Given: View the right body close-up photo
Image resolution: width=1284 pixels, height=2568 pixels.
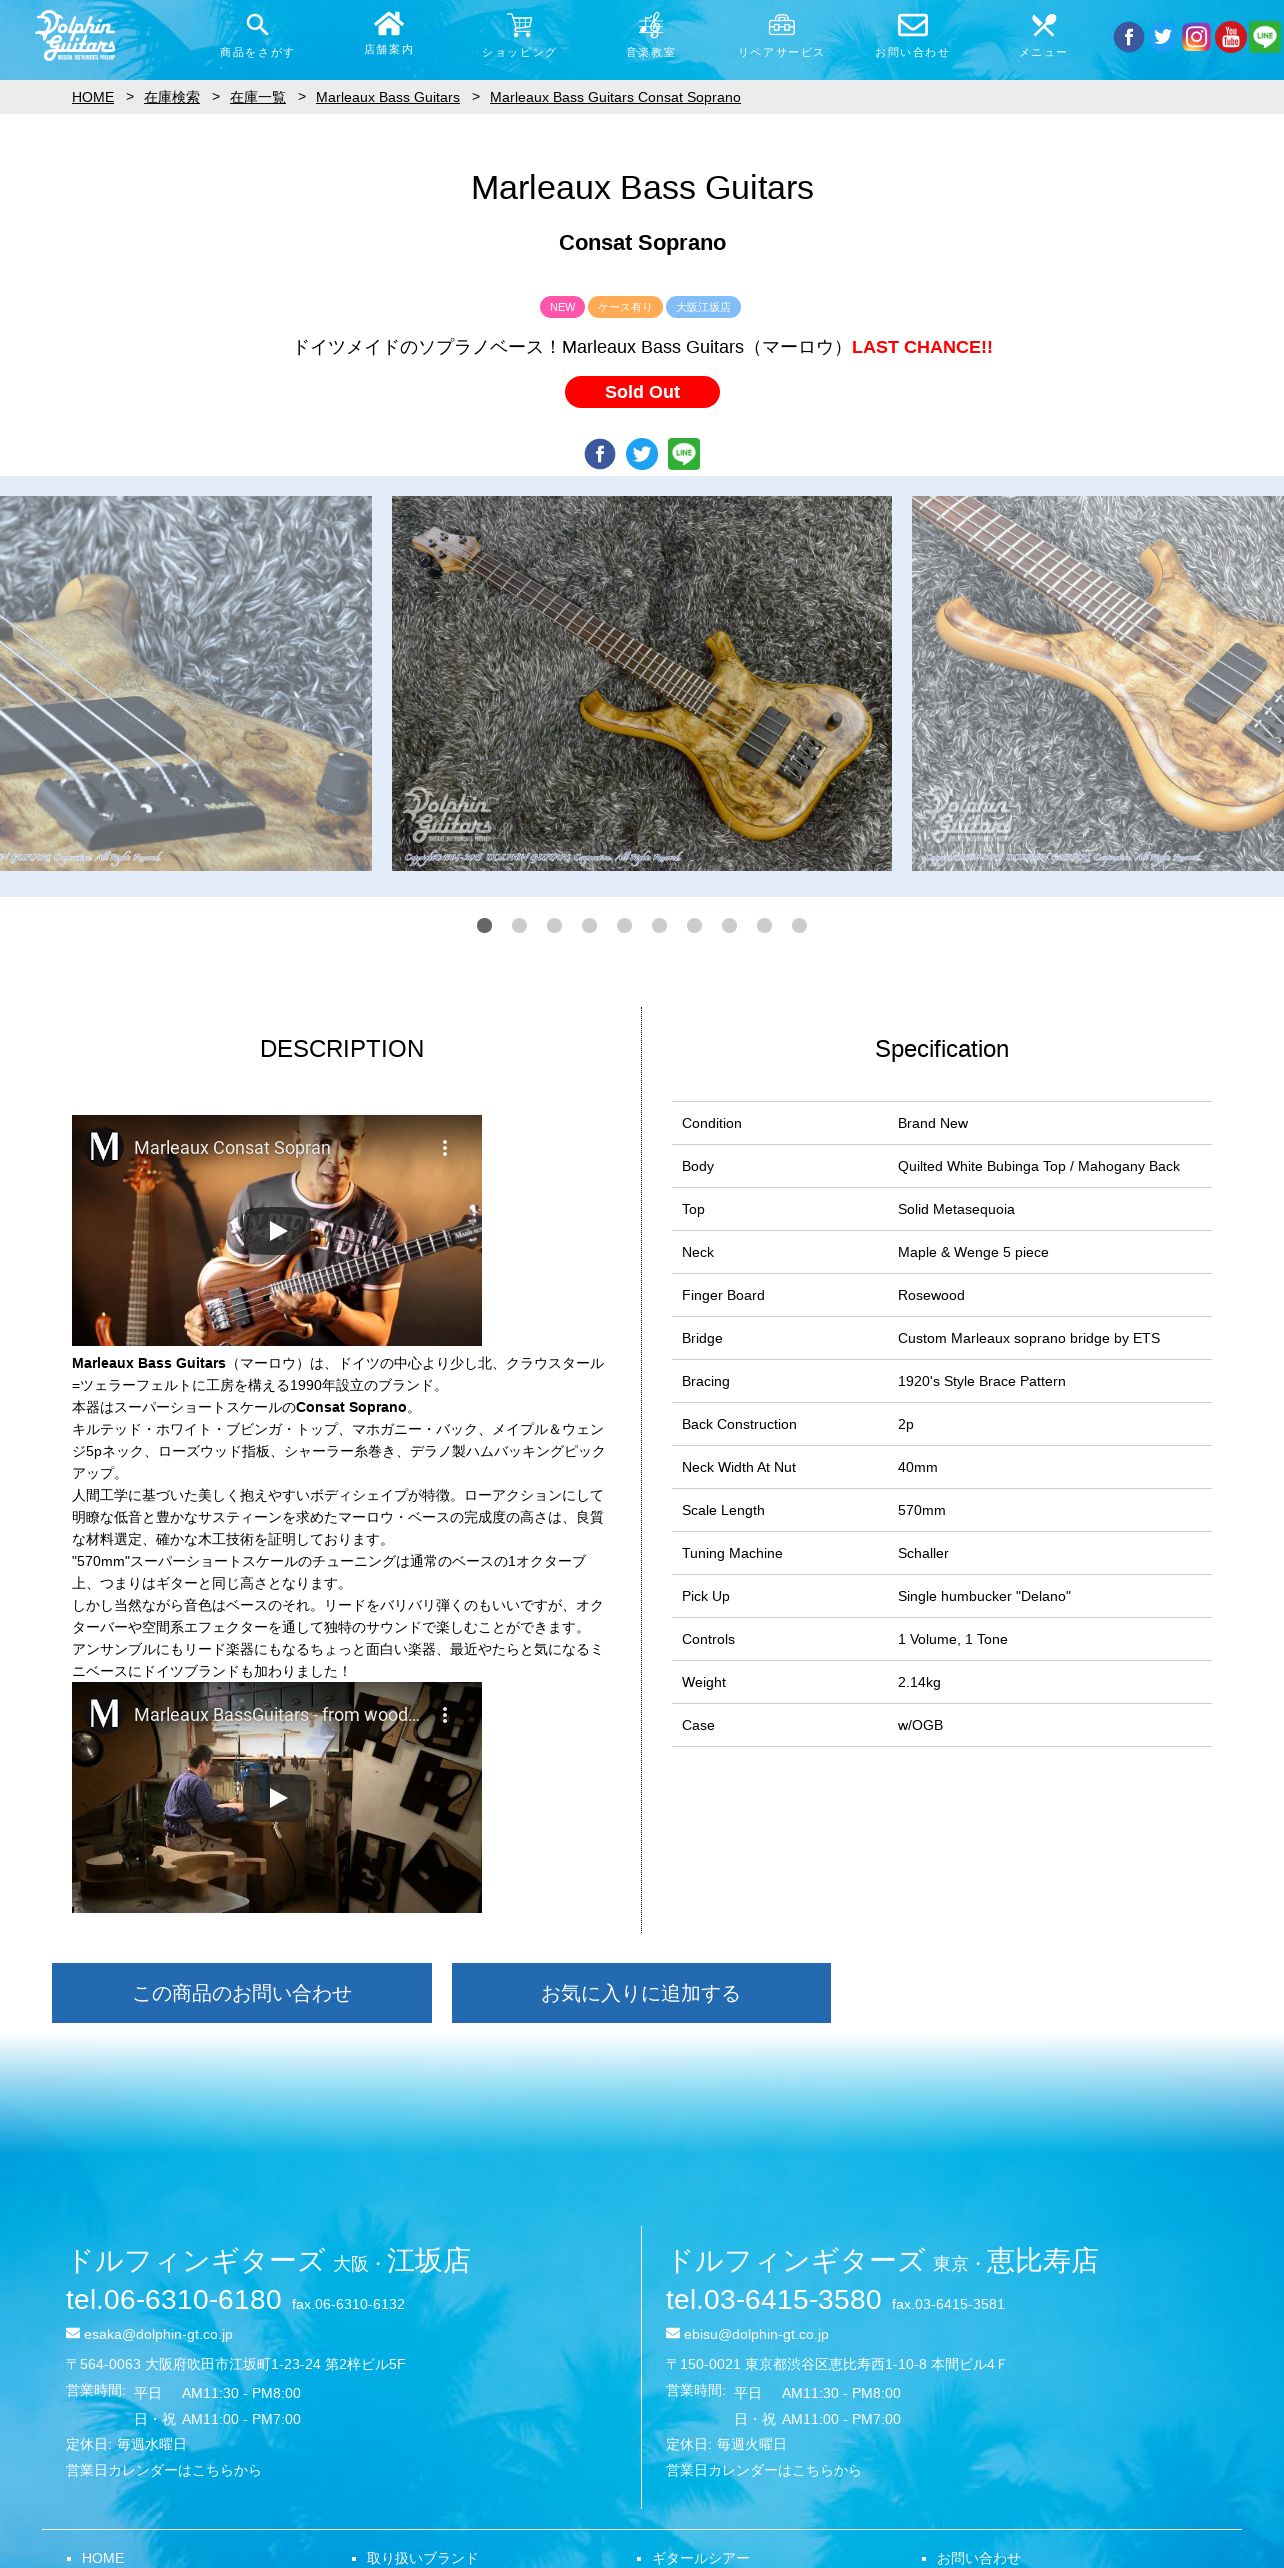Looking at the screenshot, I should point(1098,683).
